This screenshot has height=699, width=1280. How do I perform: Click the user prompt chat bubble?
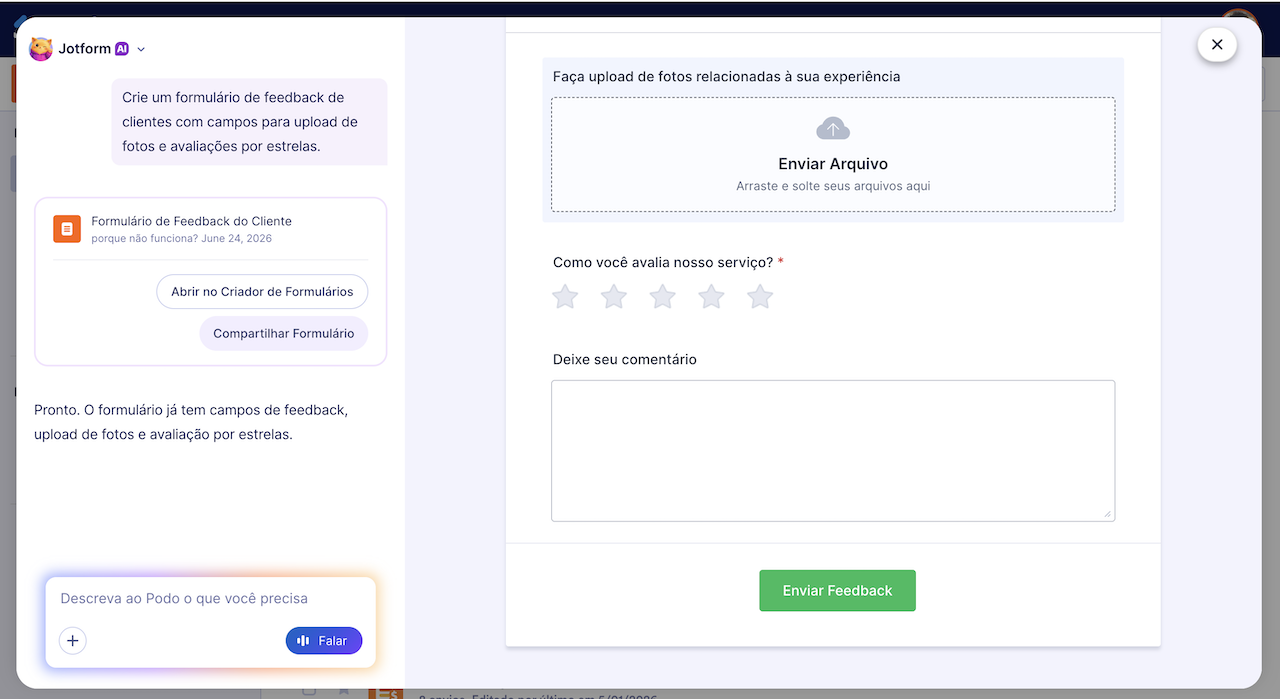(249, 122)
